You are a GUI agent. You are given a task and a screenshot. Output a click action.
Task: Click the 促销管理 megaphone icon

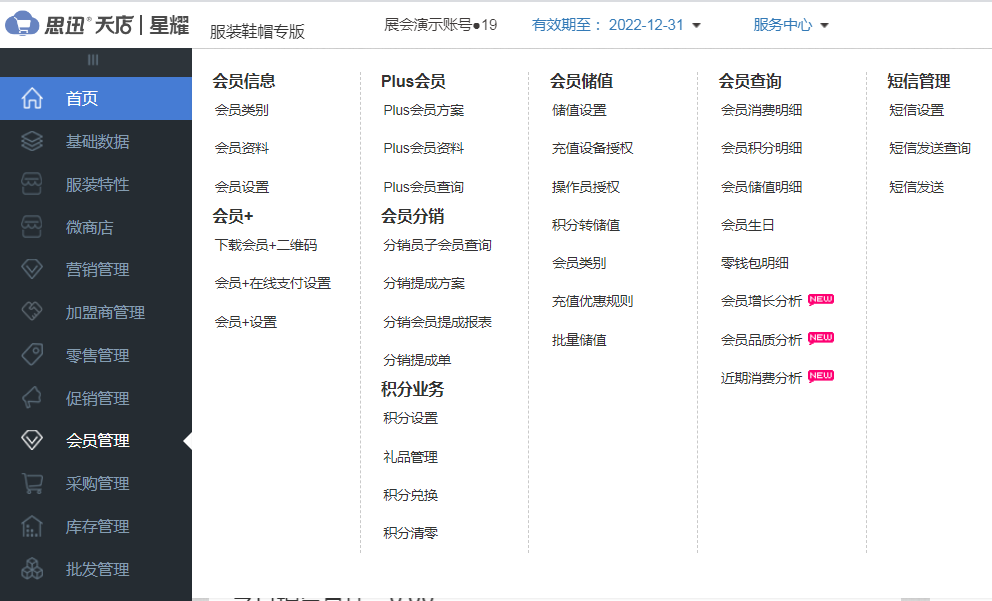(30, 398)
